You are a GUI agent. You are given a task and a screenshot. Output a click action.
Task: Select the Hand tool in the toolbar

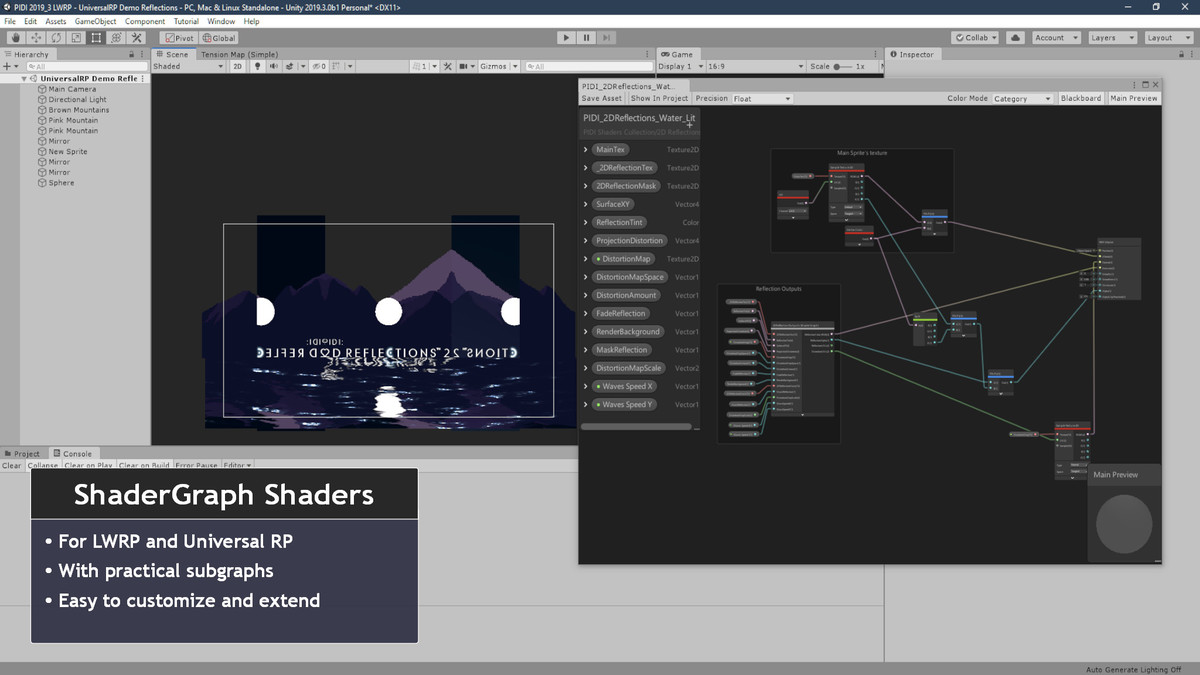click(15, 38)
